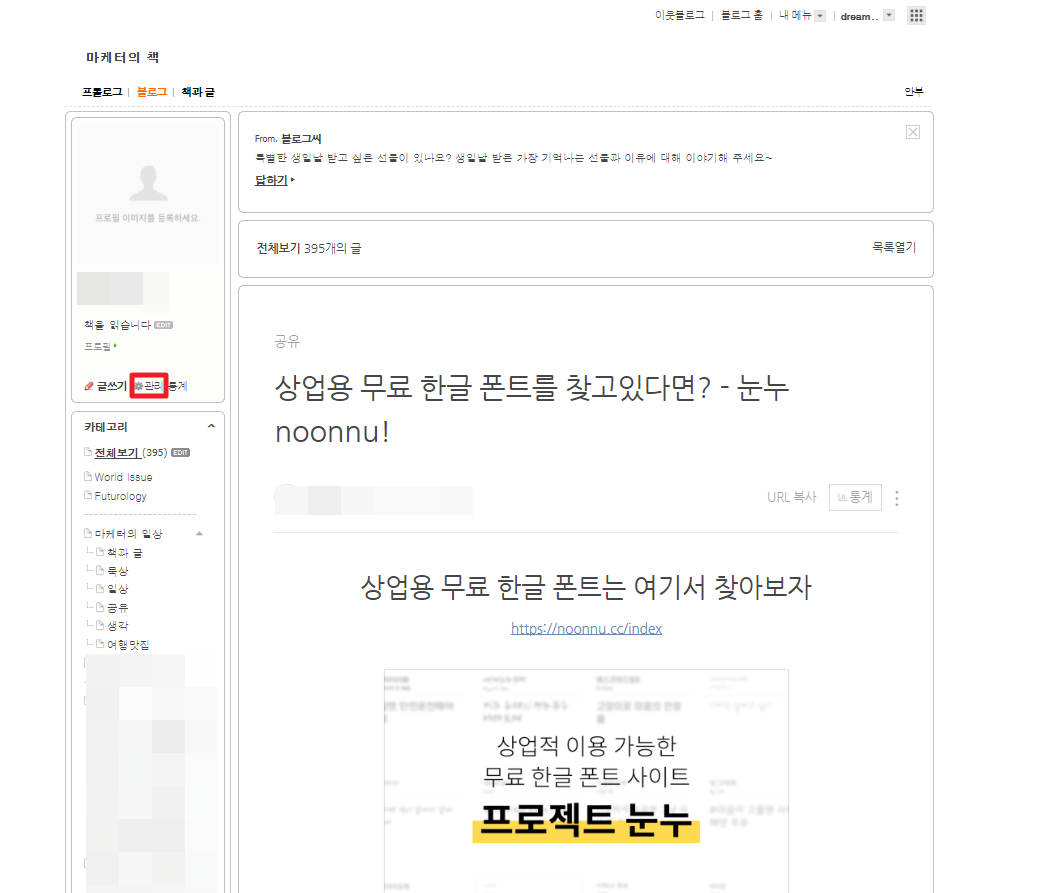
Task: Click the 내 메뉴 label
Action: click(795, 16)
